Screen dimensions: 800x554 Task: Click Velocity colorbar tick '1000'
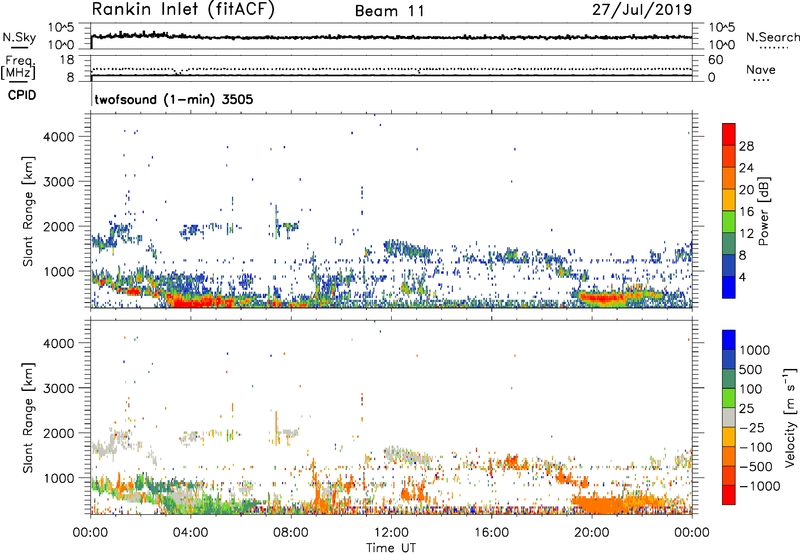point(755,350)
